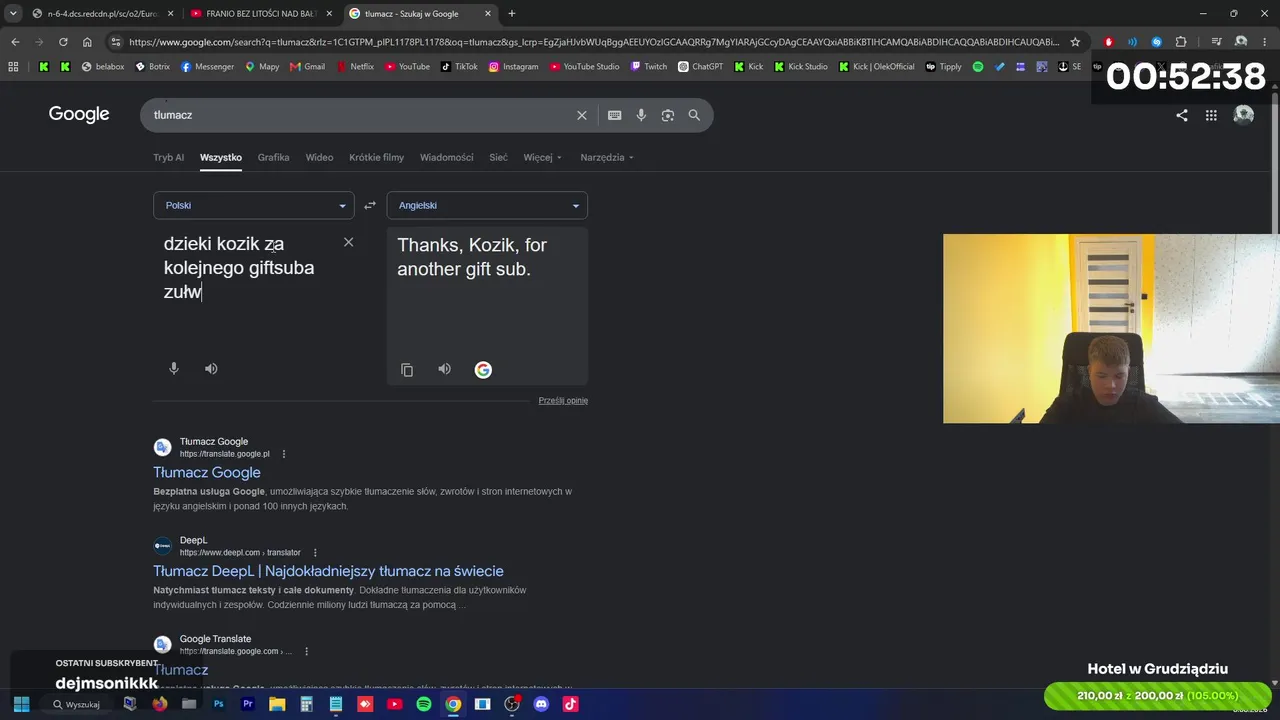The image size is (1280, 720).
Task: Open Tłumacz Google result link
Action: (207, 473)
